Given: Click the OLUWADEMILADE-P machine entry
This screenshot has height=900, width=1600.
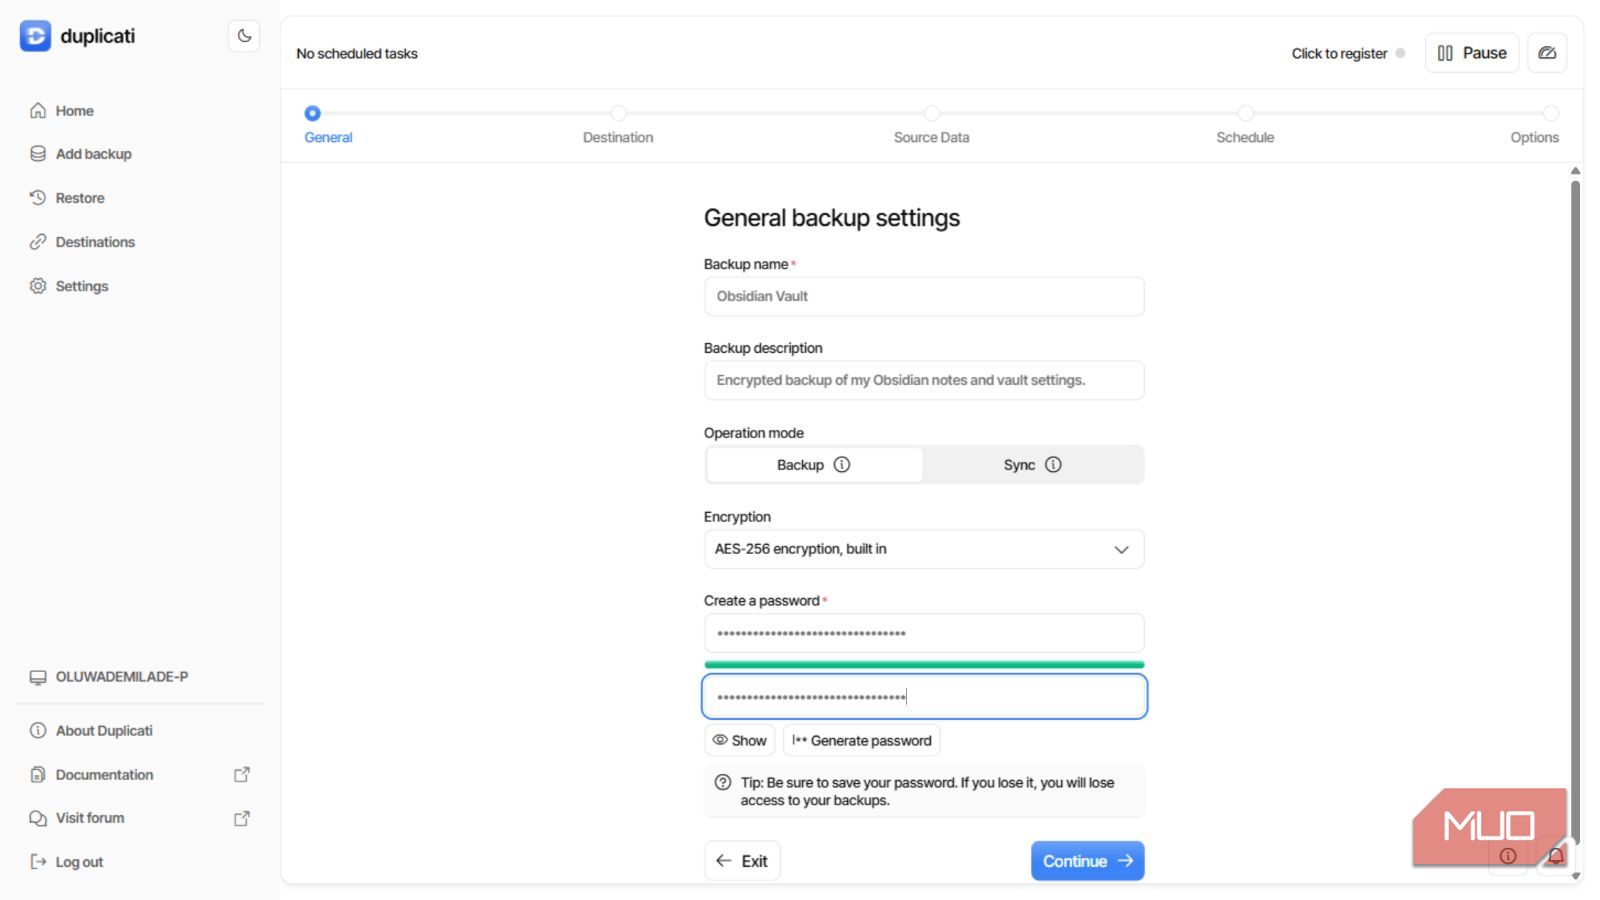Looking at the screenshot, I should tap(109, 677).
